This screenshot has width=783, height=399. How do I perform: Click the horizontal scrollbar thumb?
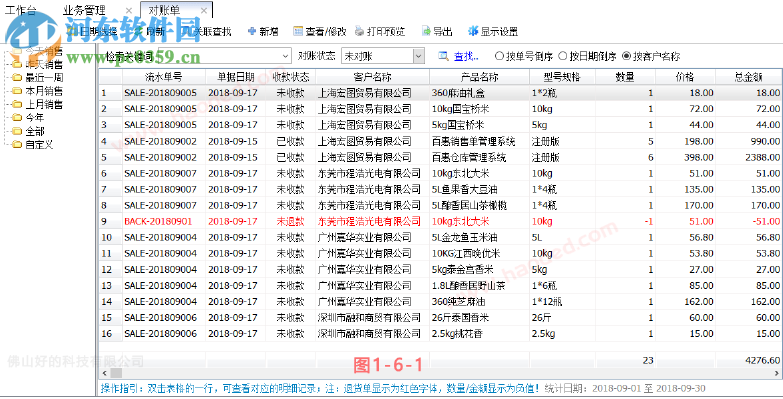click(116, 373)
